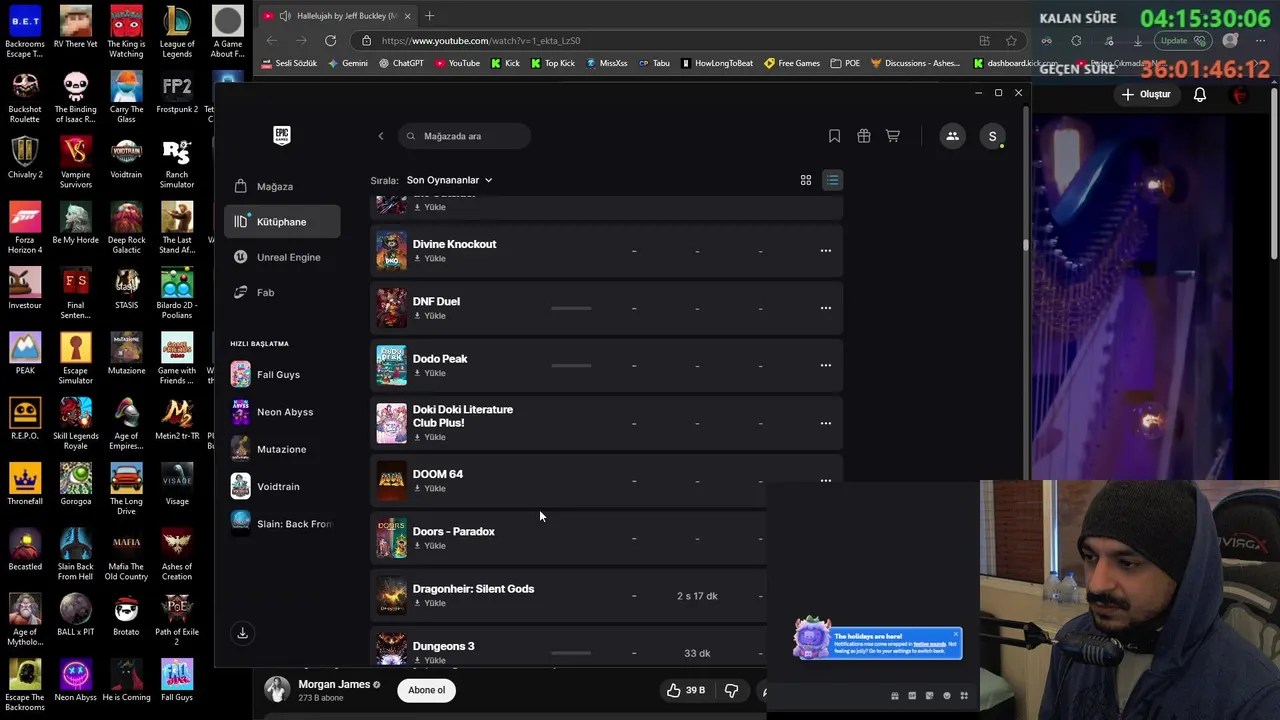Open League of Legends desktop shortcut

(x=177, y=32)
